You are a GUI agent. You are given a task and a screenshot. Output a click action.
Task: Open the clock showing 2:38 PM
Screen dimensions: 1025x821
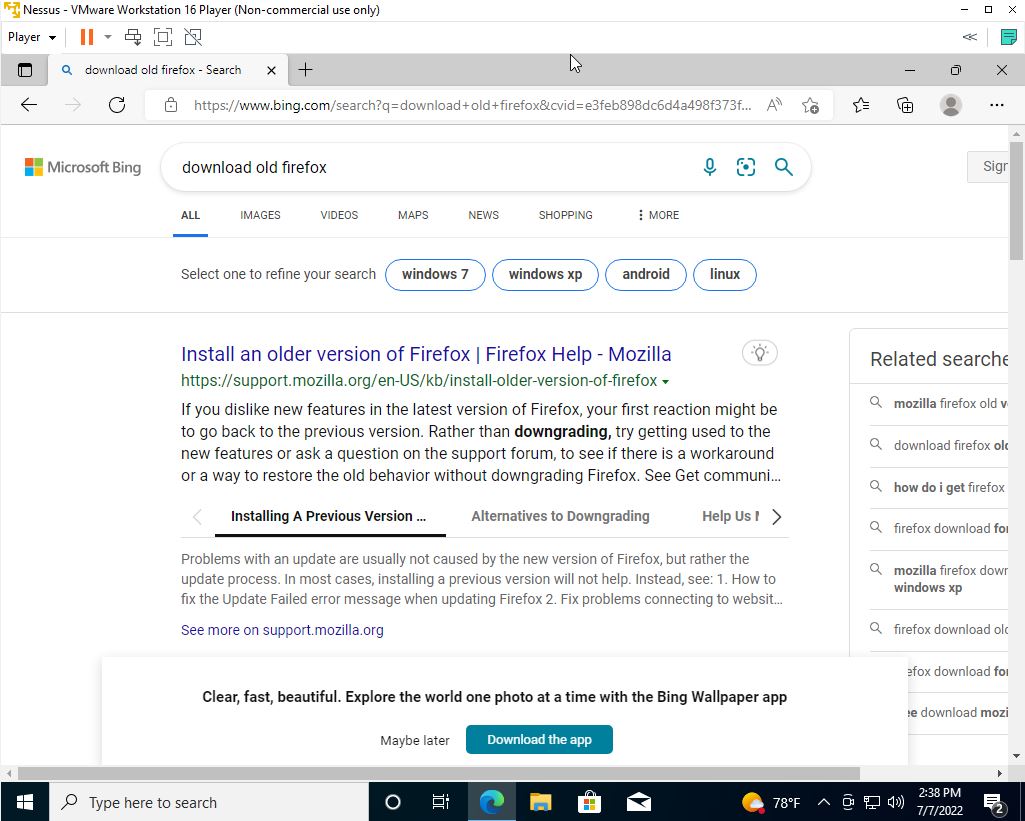click(940, 802)
